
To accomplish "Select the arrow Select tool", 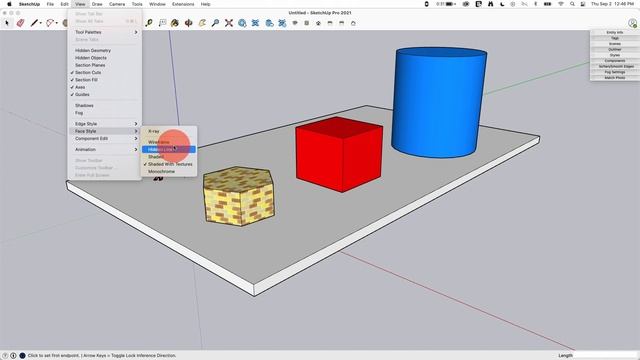I will (7, 23).
